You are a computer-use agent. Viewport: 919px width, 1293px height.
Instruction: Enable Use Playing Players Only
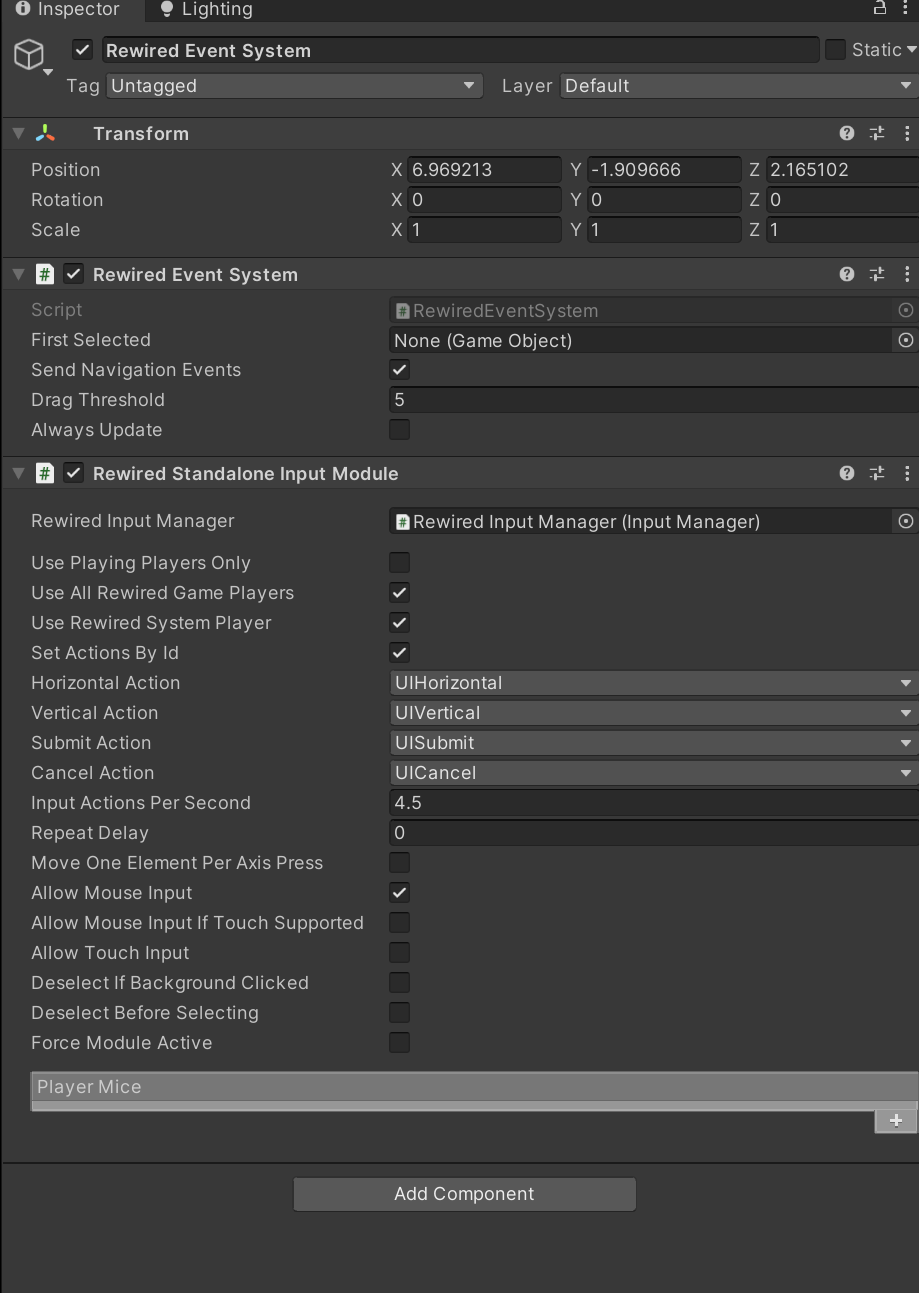tap(400, 563)
